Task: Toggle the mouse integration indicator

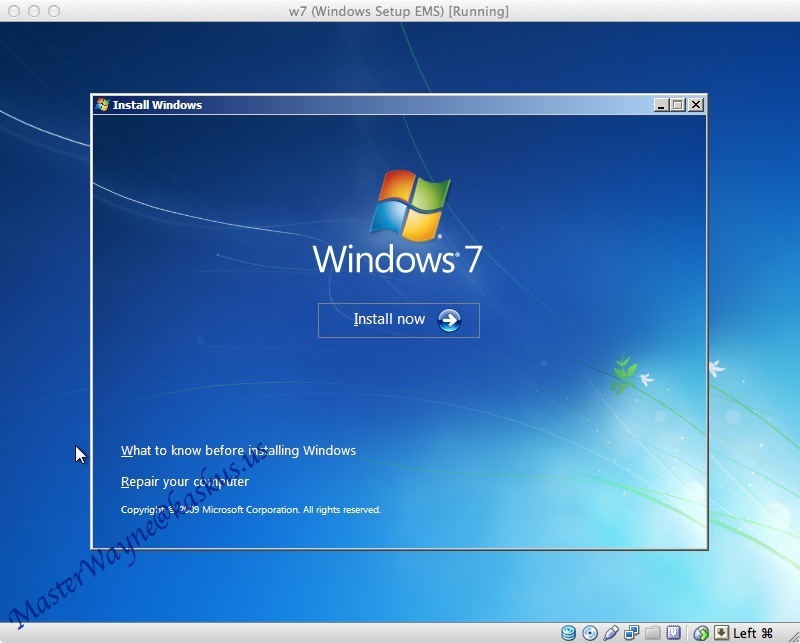Action: pos(701,633)
